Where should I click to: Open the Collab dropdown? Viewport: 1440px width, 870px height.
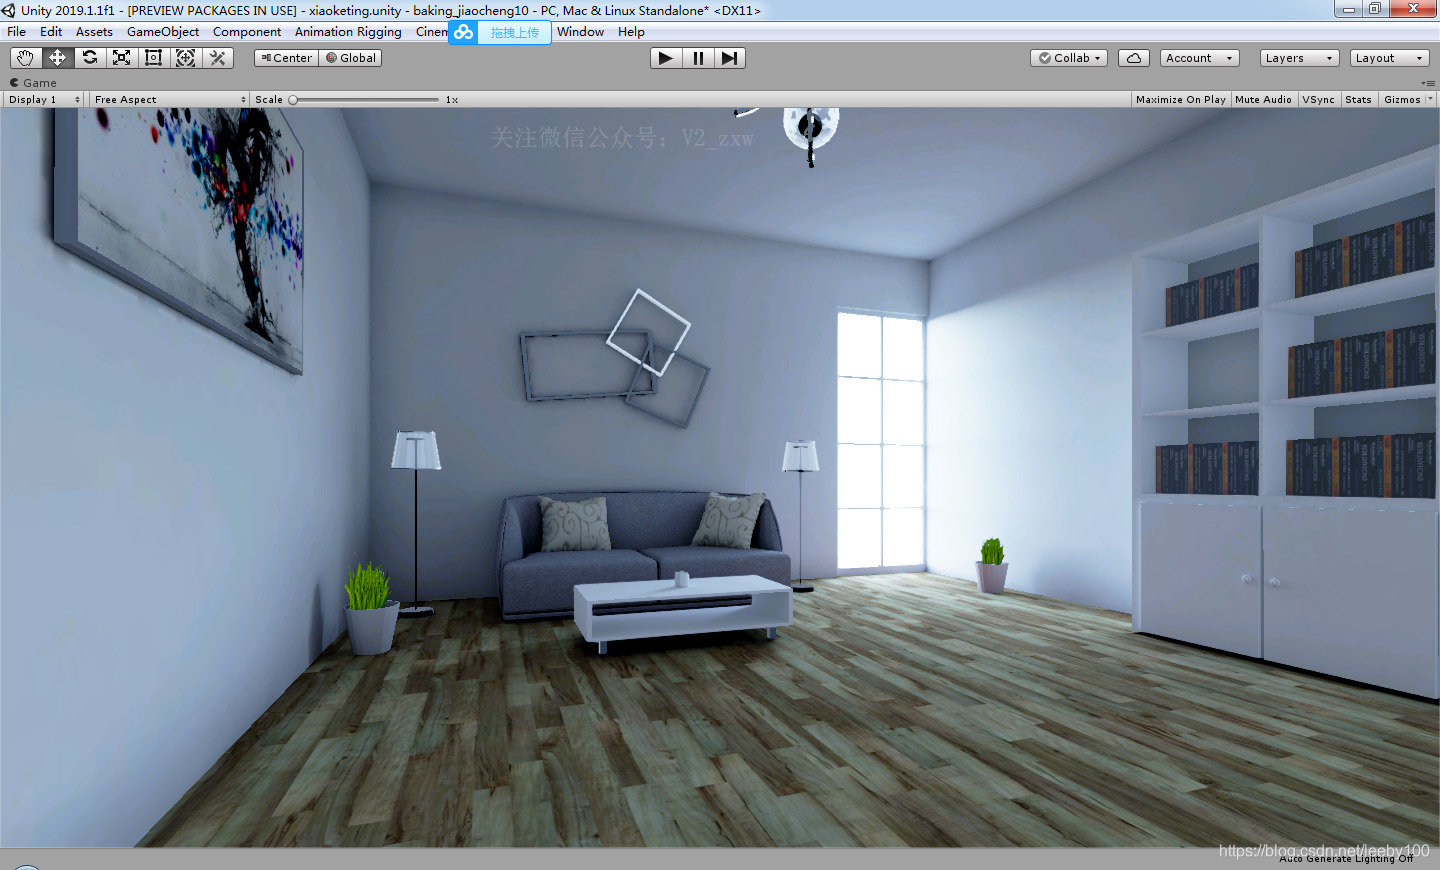tap(1069, 58)
